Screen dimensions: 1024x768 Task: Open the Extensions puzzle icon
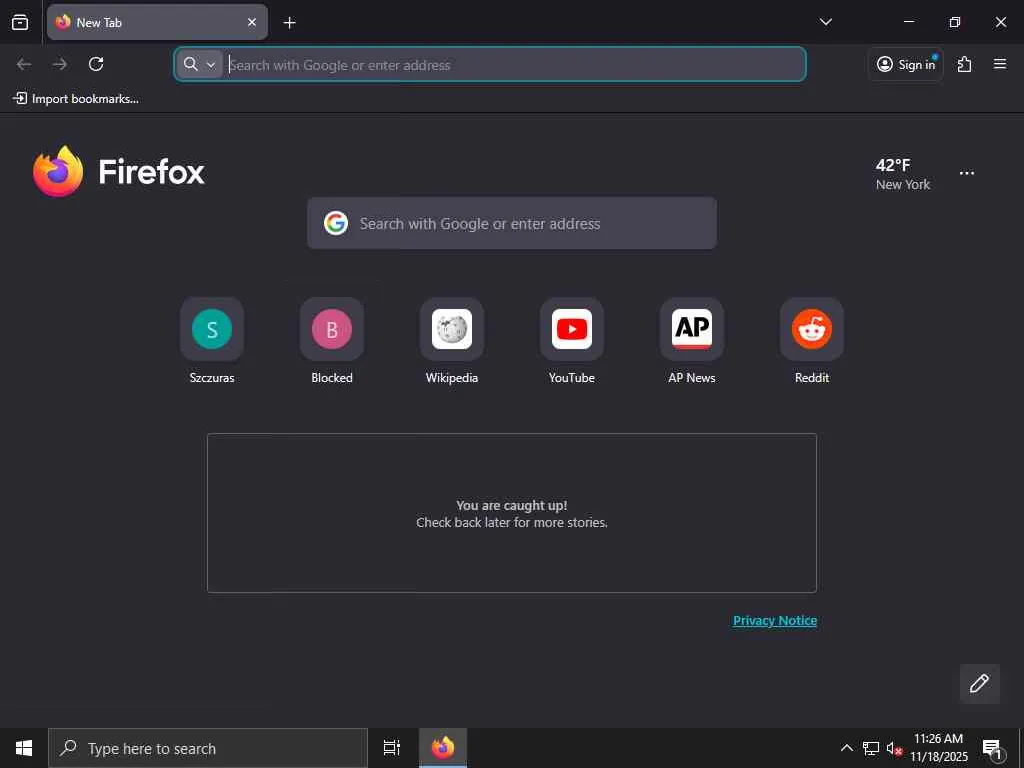pos(964,64)
